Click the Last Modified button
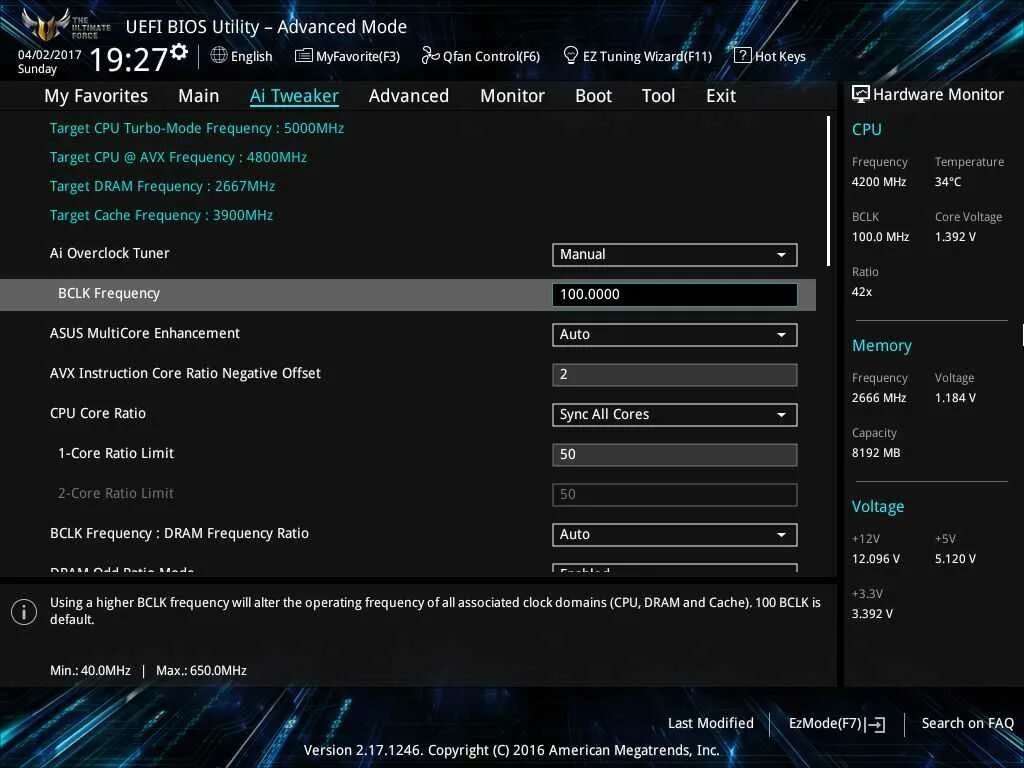The image size is (1024, 768). [x=710, y=723]
